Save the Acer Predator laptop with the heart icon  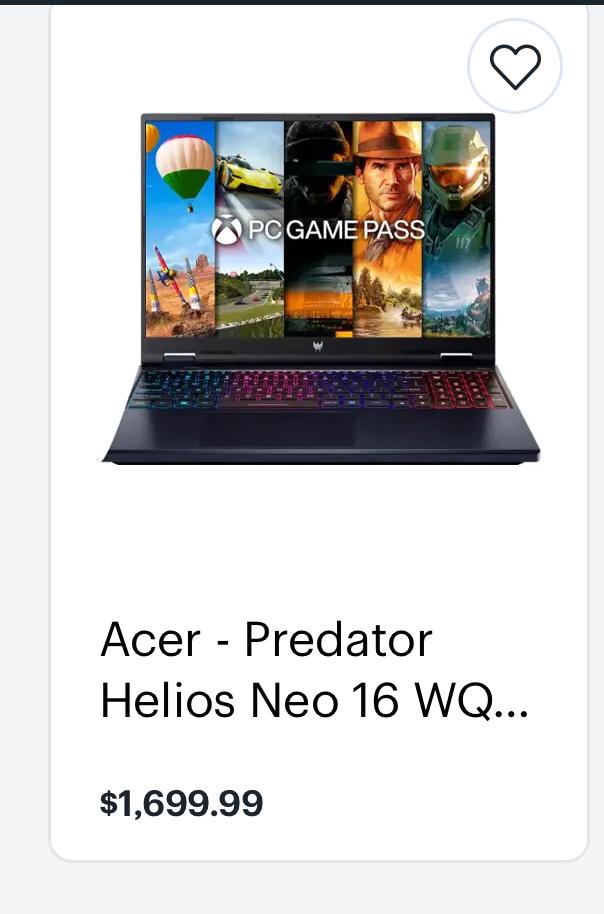point(515,66)
